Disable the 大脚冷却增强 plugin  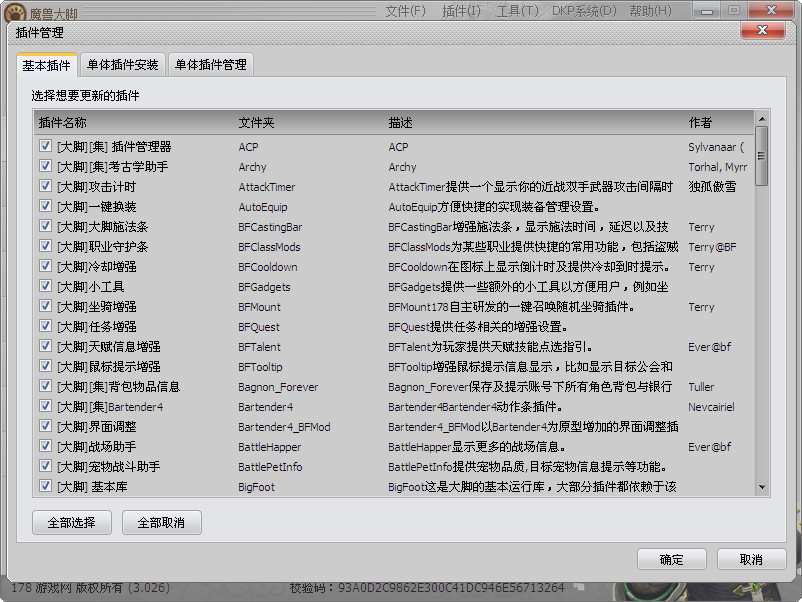point(45,266)
